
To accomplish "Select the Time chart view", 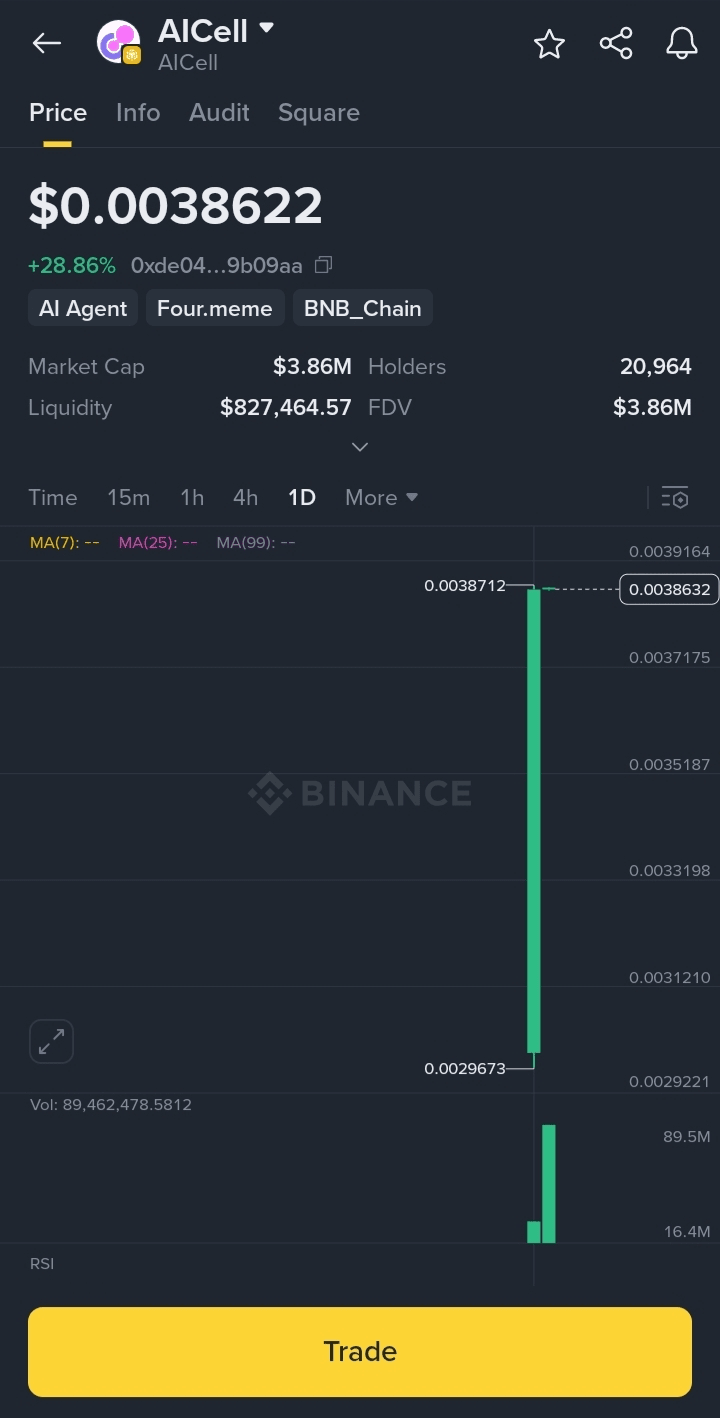I will 53,497.
